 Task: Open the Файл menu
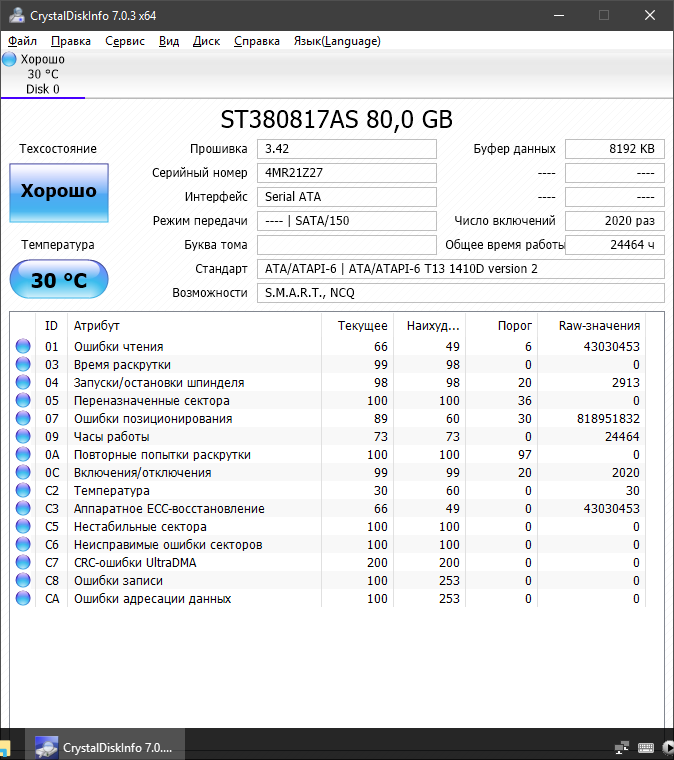pos(22,41)
